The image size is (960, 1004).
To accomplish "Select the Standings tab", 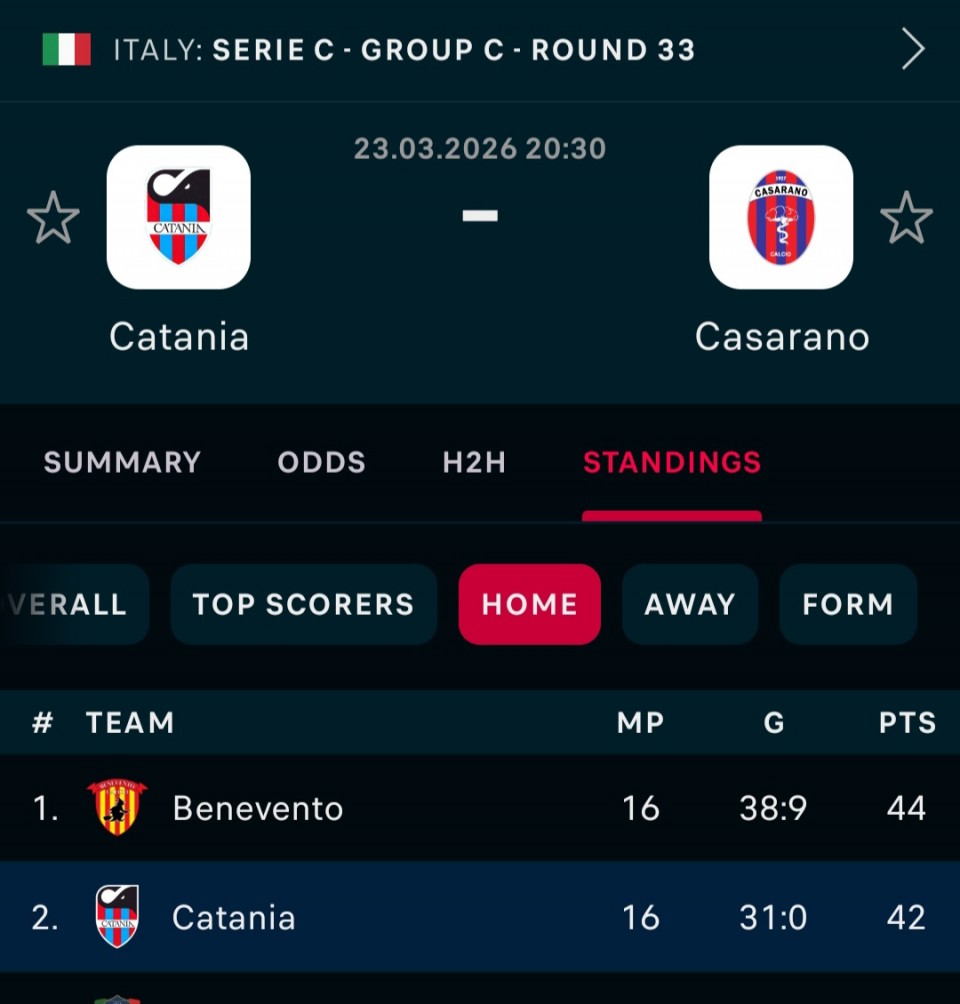I will 672,462.
